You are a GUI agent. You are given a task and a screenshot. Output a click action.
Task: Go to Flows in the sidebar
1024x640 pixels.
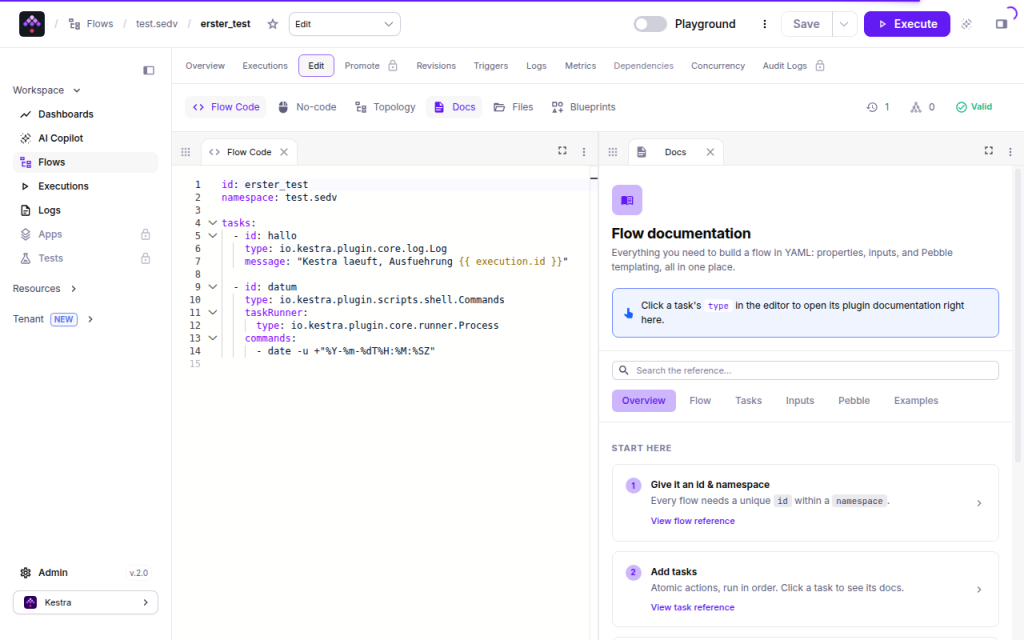click(86, 162)
